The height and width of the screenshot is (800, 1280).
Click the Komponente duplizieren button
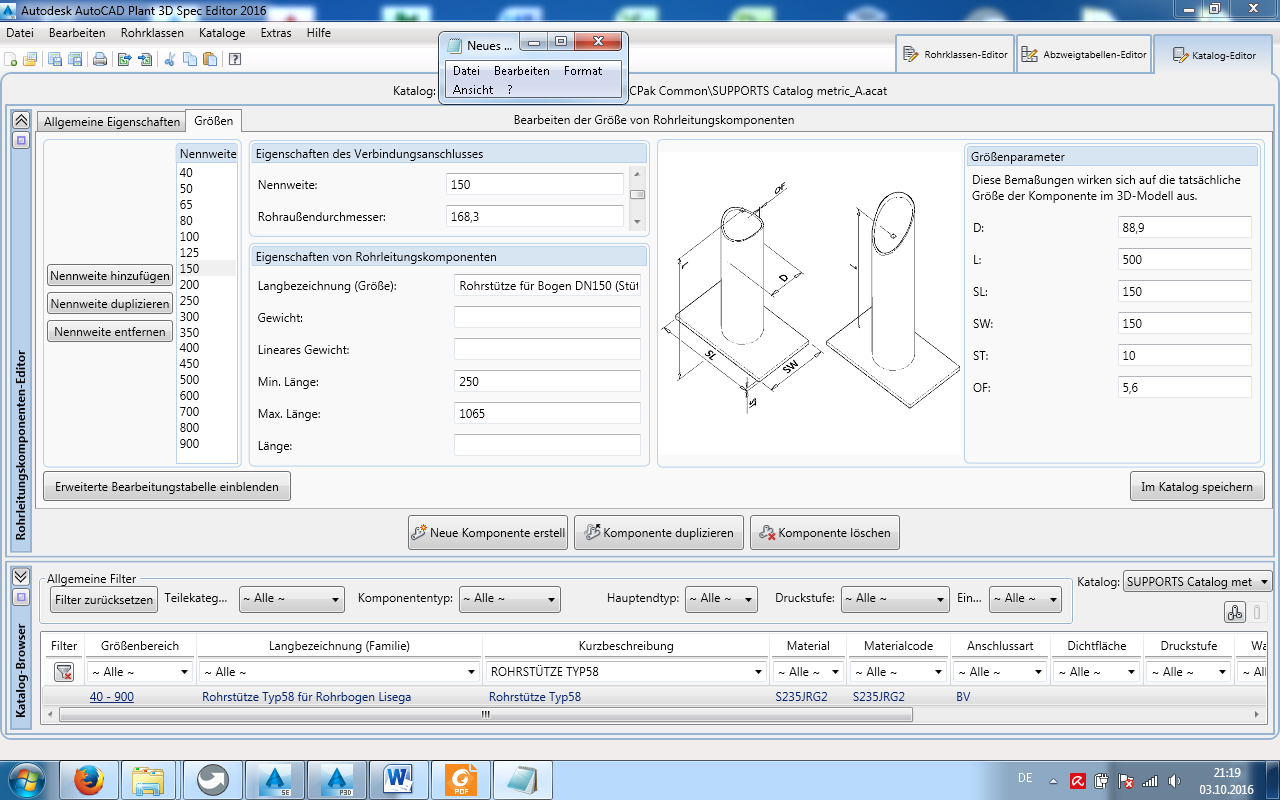(660, 533)
